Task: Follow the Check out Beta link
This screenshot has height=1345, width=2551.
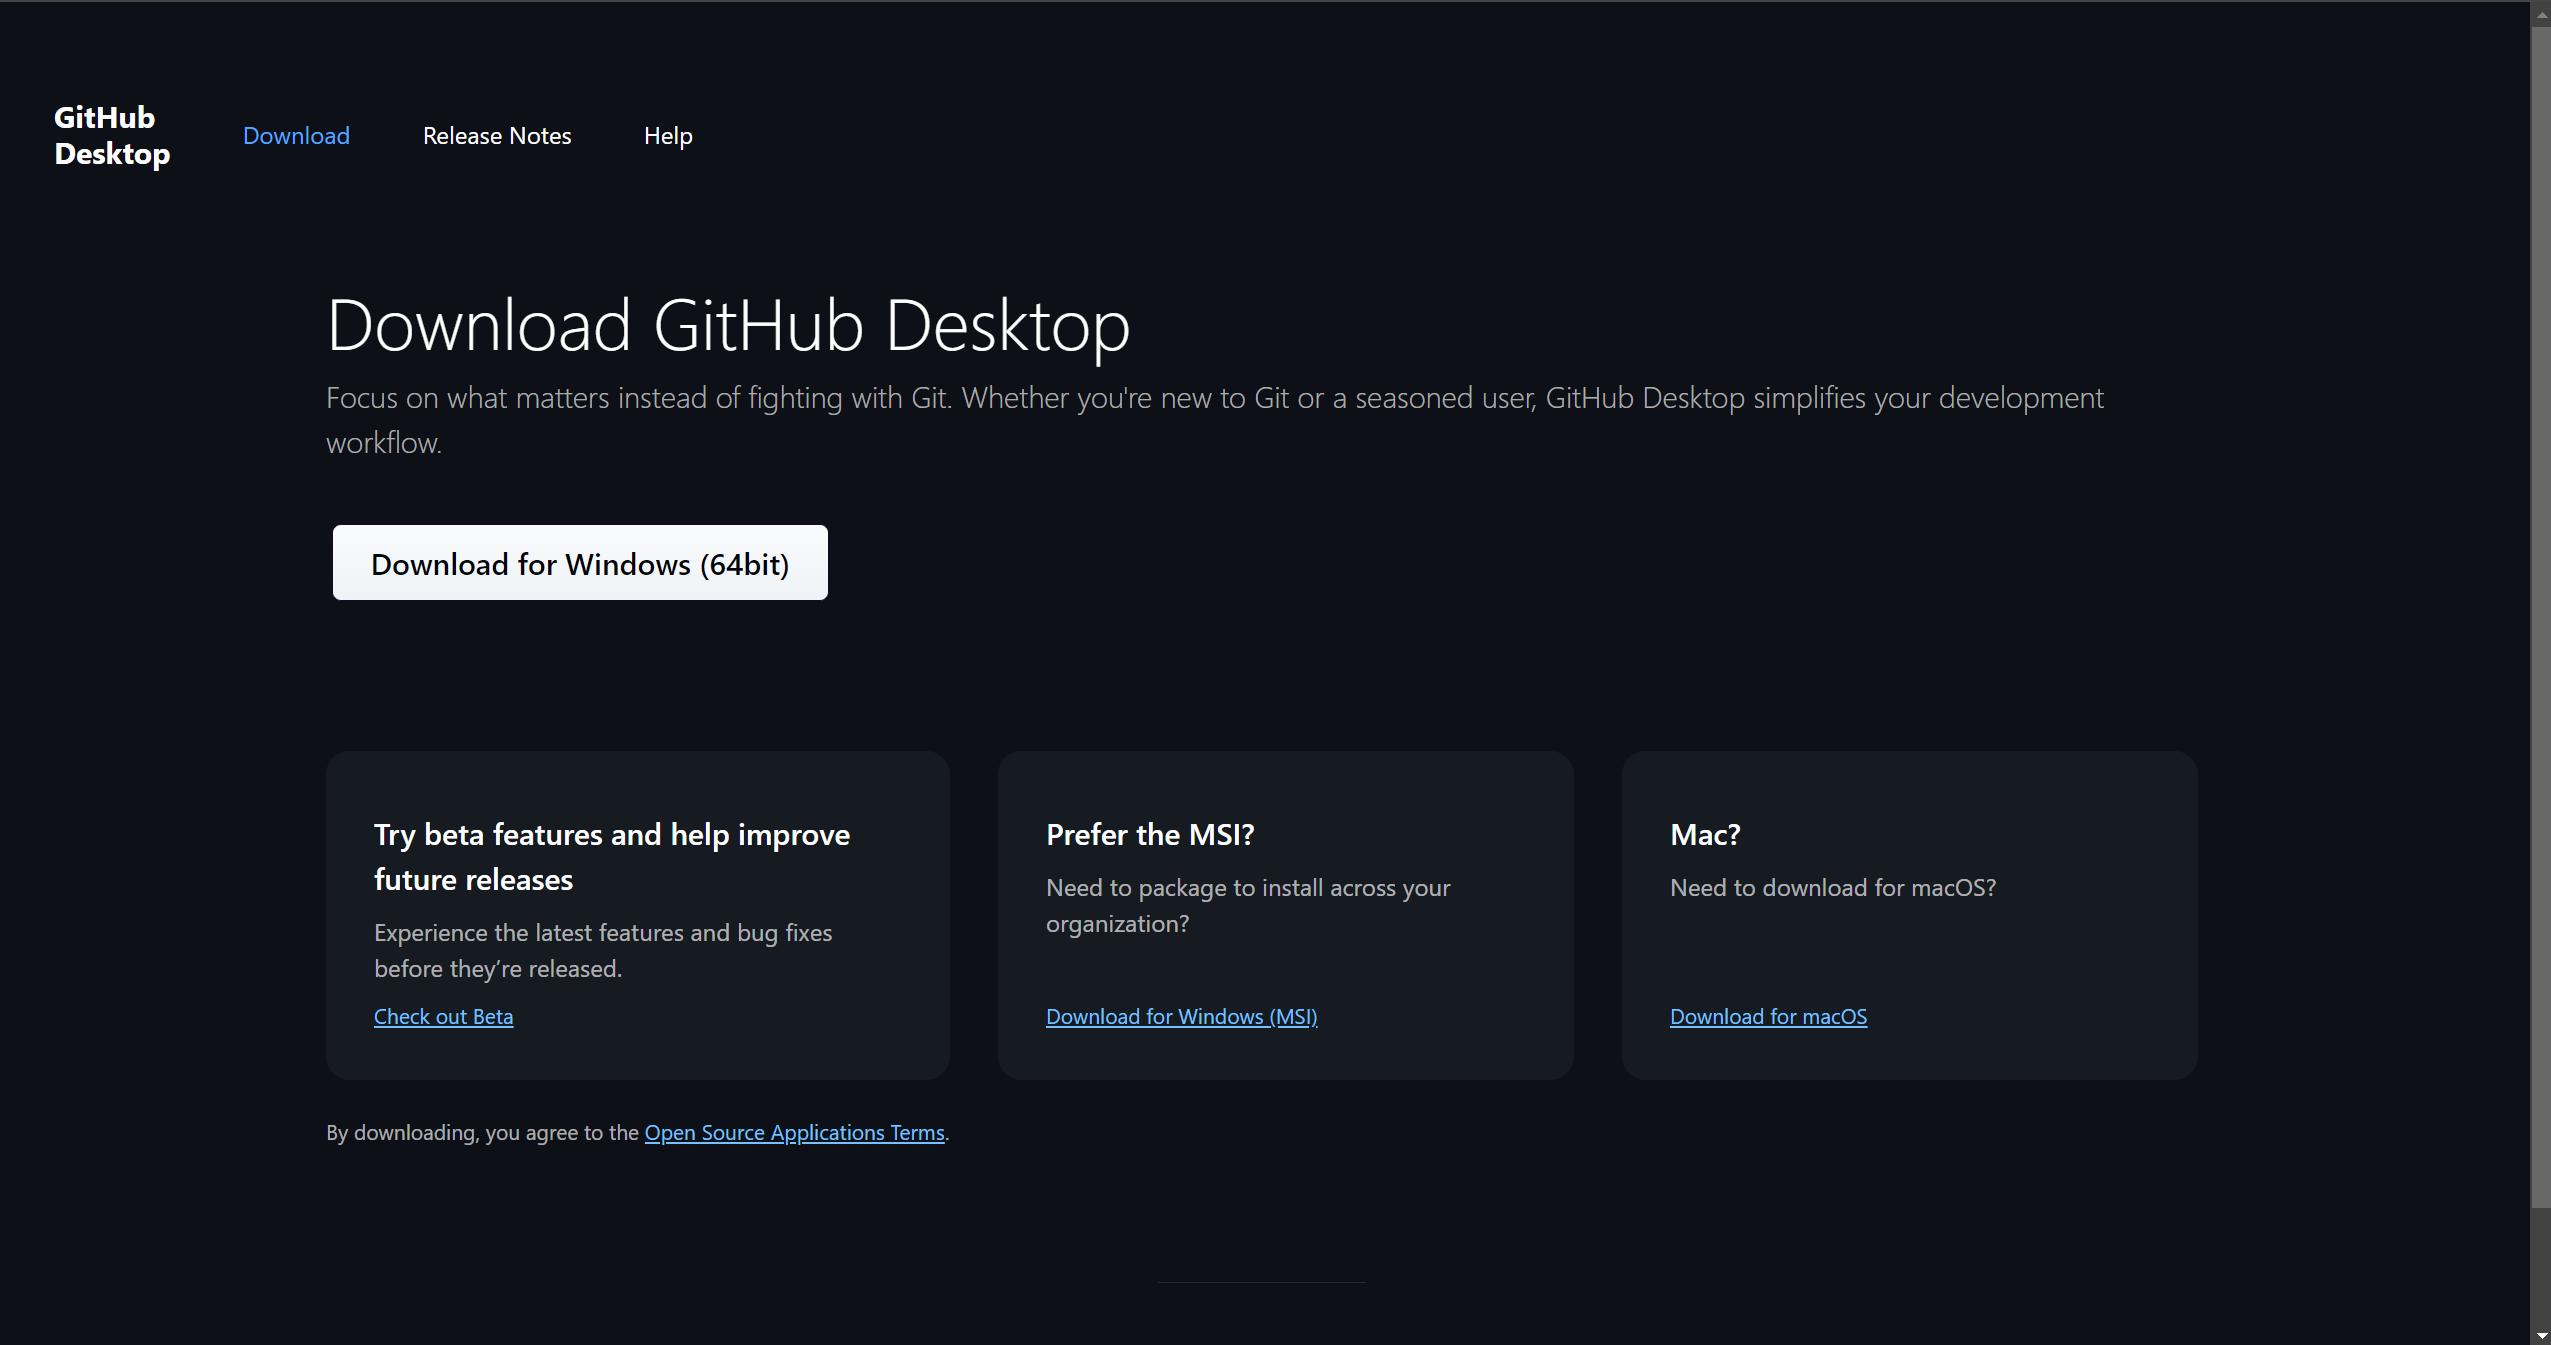Action: 443,1016
